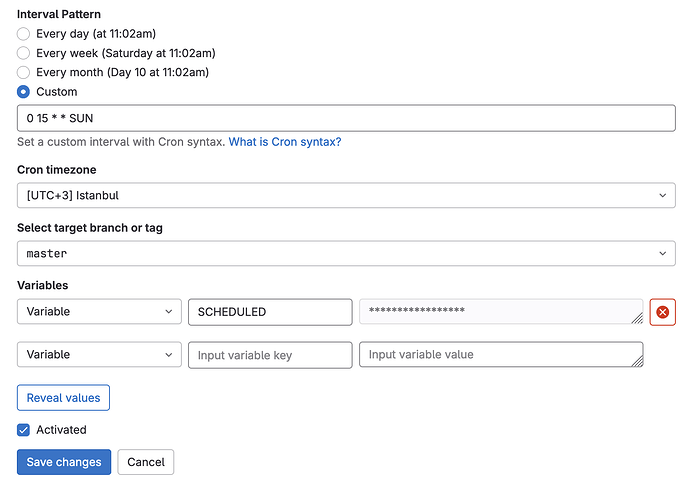Viewport: 690px width, 490px height.
Task: Open the What is Cron syntax link
Action: coord(285,142)
